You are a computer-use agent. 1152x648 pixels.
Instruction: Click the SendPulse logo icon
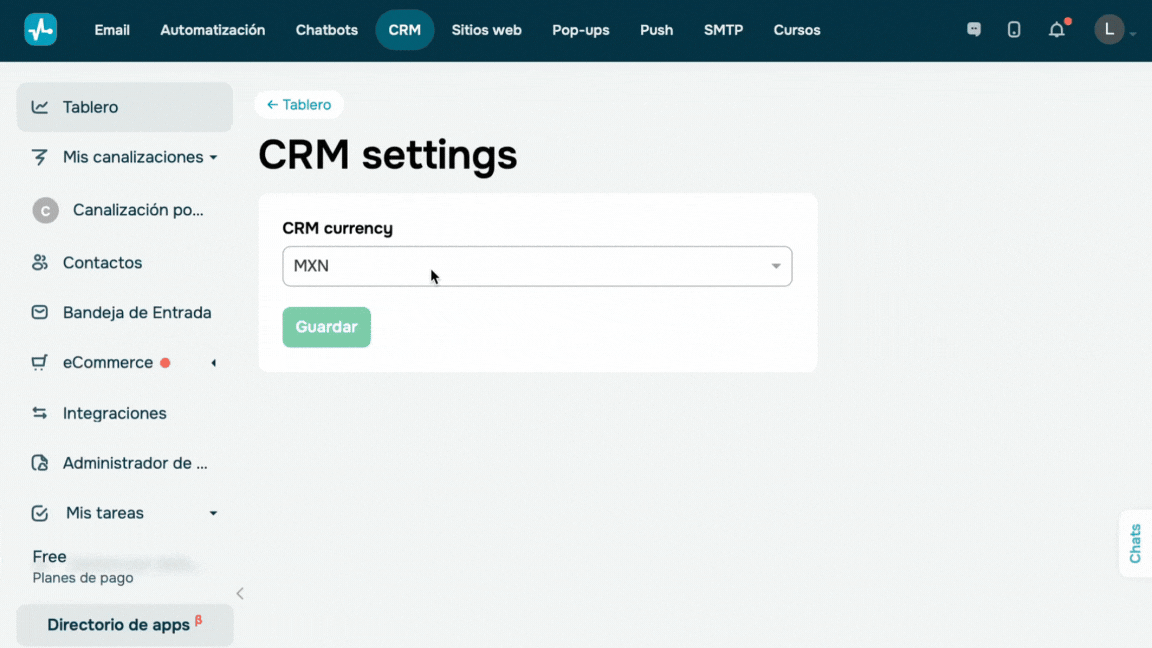pyautogui.click(x=40, y=30)
